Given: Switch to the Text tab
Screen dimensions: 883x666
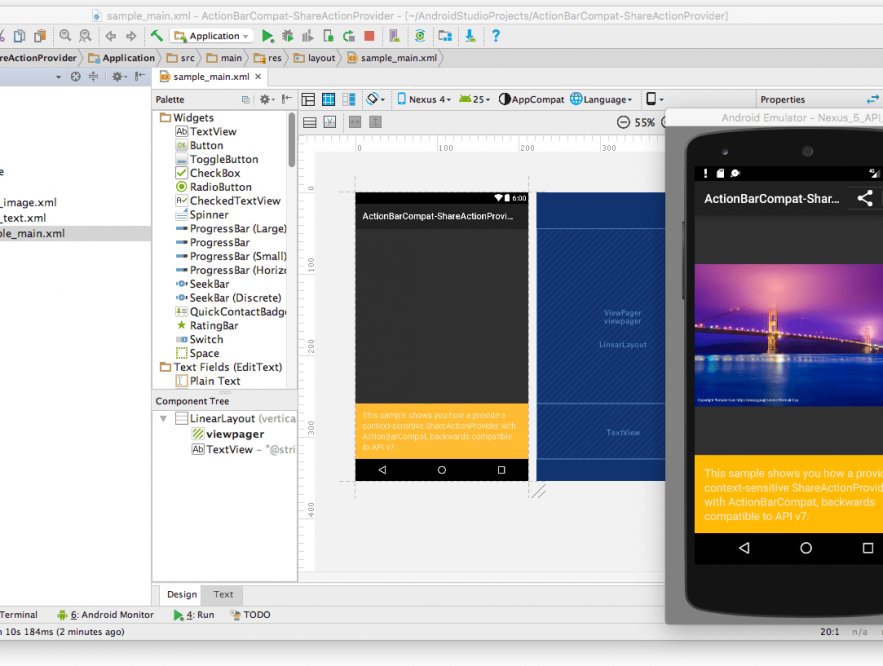Looking at the screenshot, I should (x=223, y=595).
